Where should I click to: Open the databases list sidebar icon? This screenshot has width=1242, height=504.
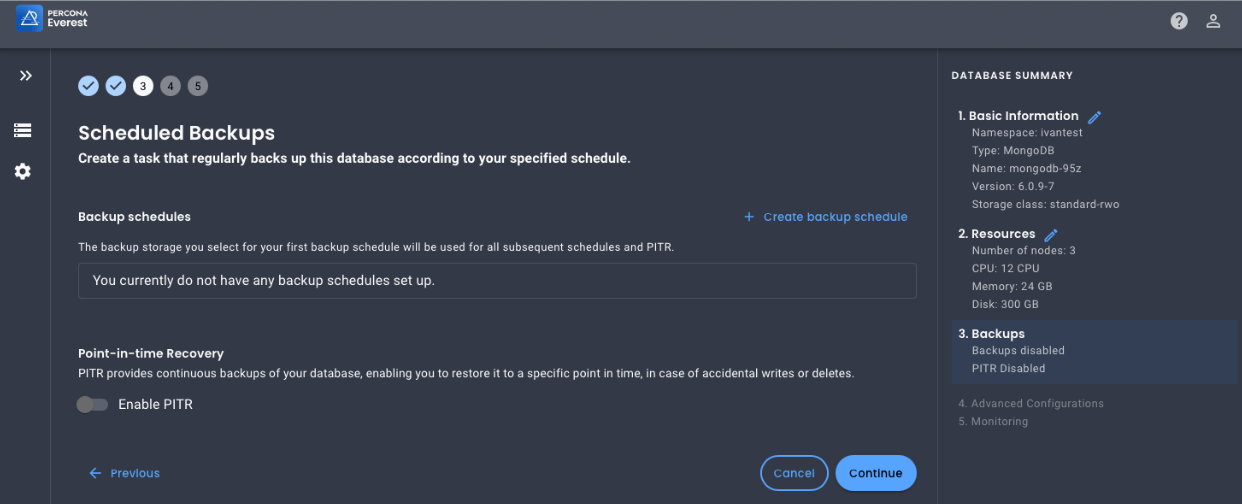(x=22, y=130)
